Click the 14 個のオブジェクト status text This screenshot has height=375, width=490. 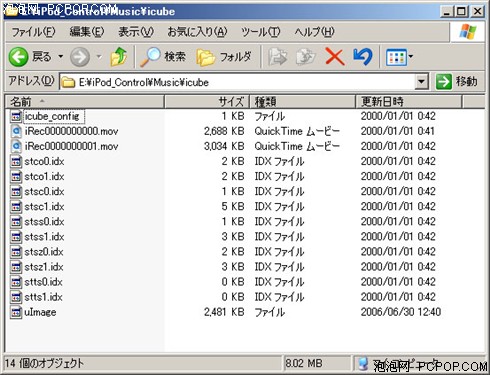[x=44, y=363]
